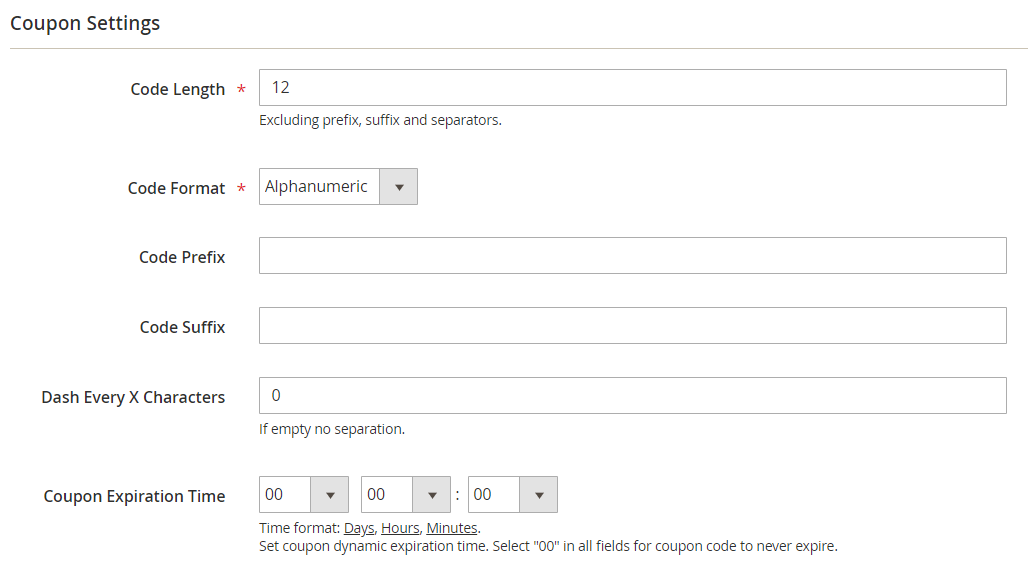The height and width of the screenshot is (572, 1028).
Task: Expand the expiration Minutes dropdown arrow
Action: 539,495
